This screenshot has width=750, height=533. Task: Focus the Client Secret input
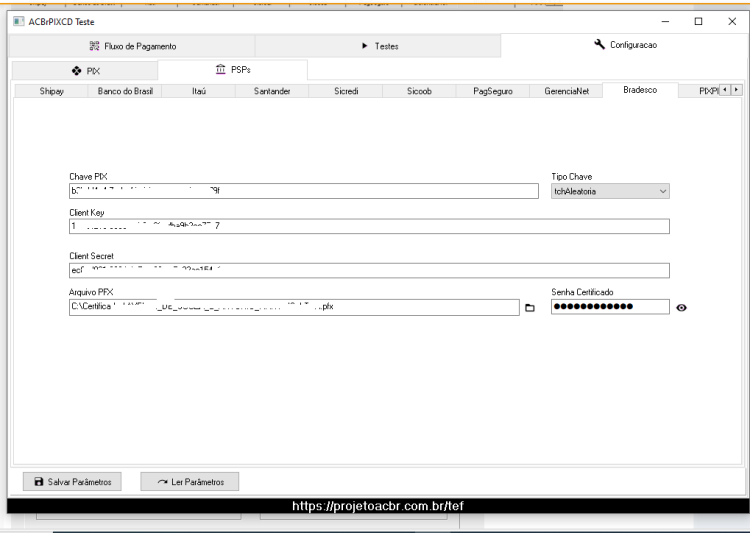point(369,270)
